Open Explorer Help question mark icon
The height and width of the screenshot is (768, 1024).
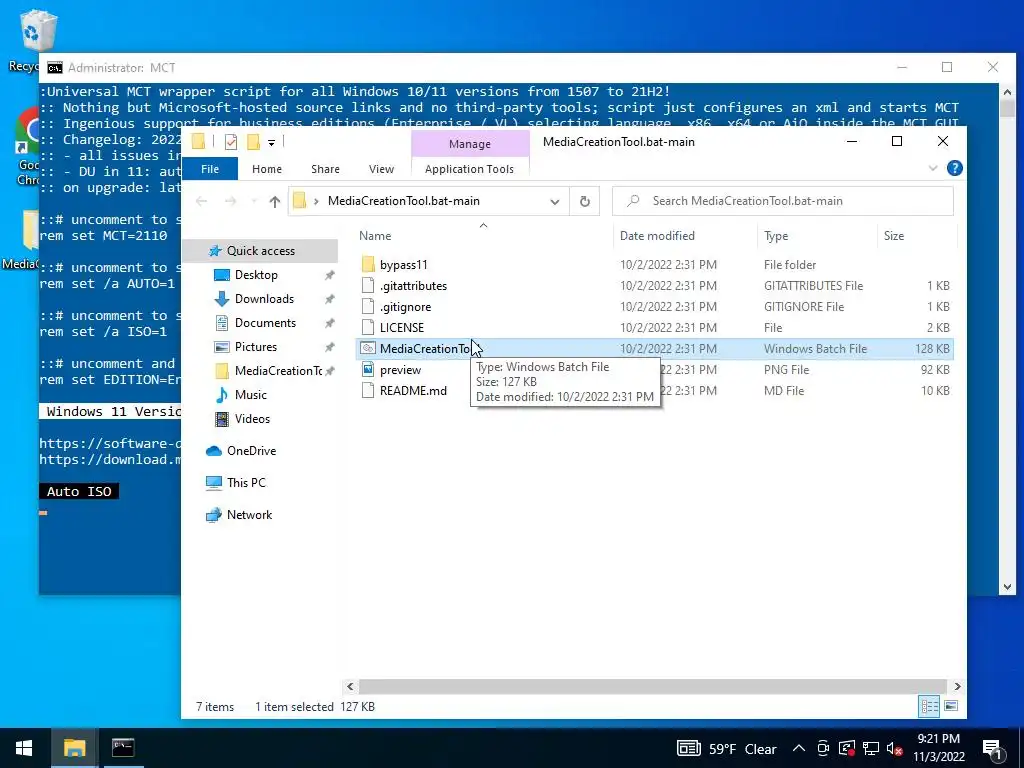[954, 168]
